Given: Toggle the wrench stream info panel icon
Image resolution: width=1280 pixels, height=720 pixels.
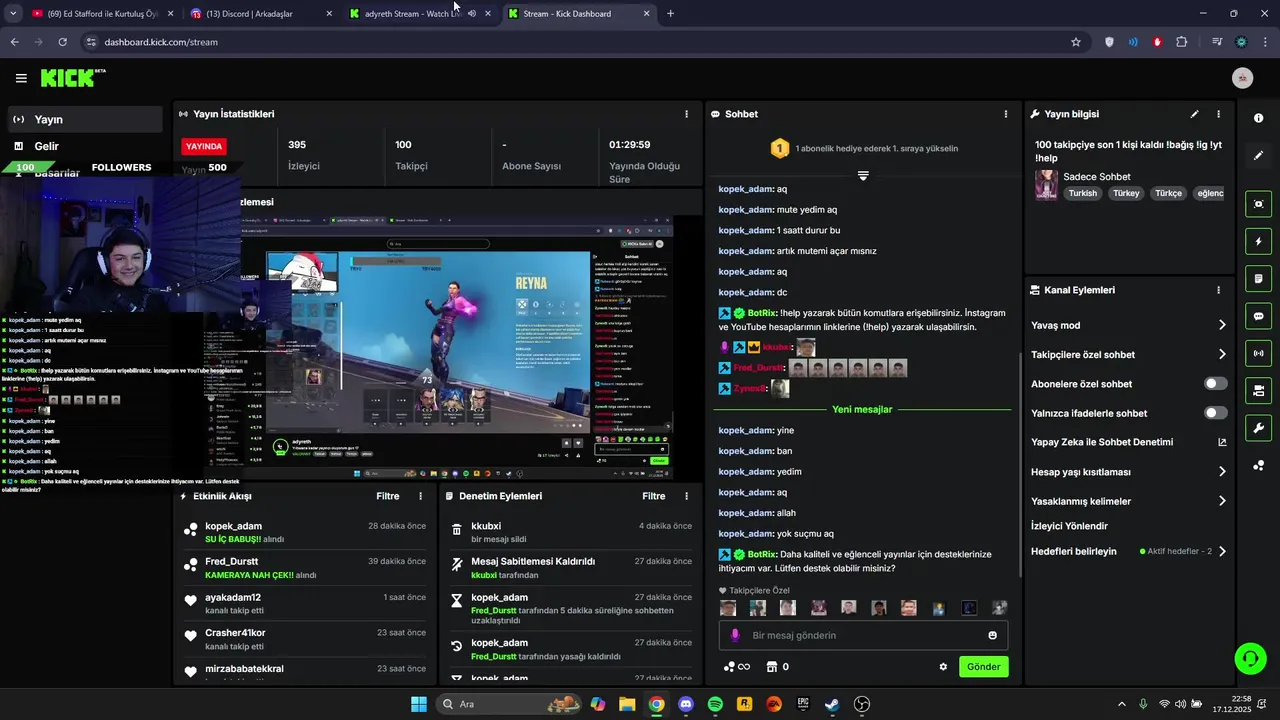Looking at the screenshot, I should pyautogui.click(x=1258, y=428).
